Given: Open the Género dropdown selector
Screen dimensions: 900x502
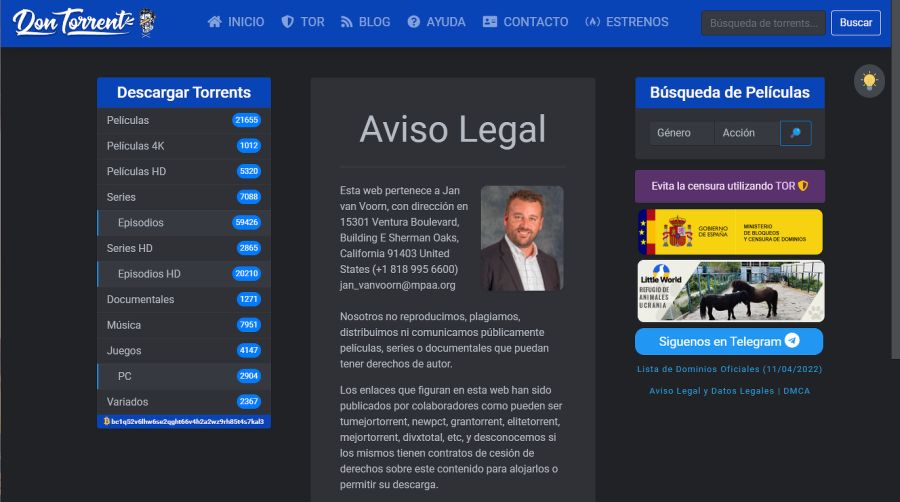Looking at the screenshot, I should (x=681, y=133).
